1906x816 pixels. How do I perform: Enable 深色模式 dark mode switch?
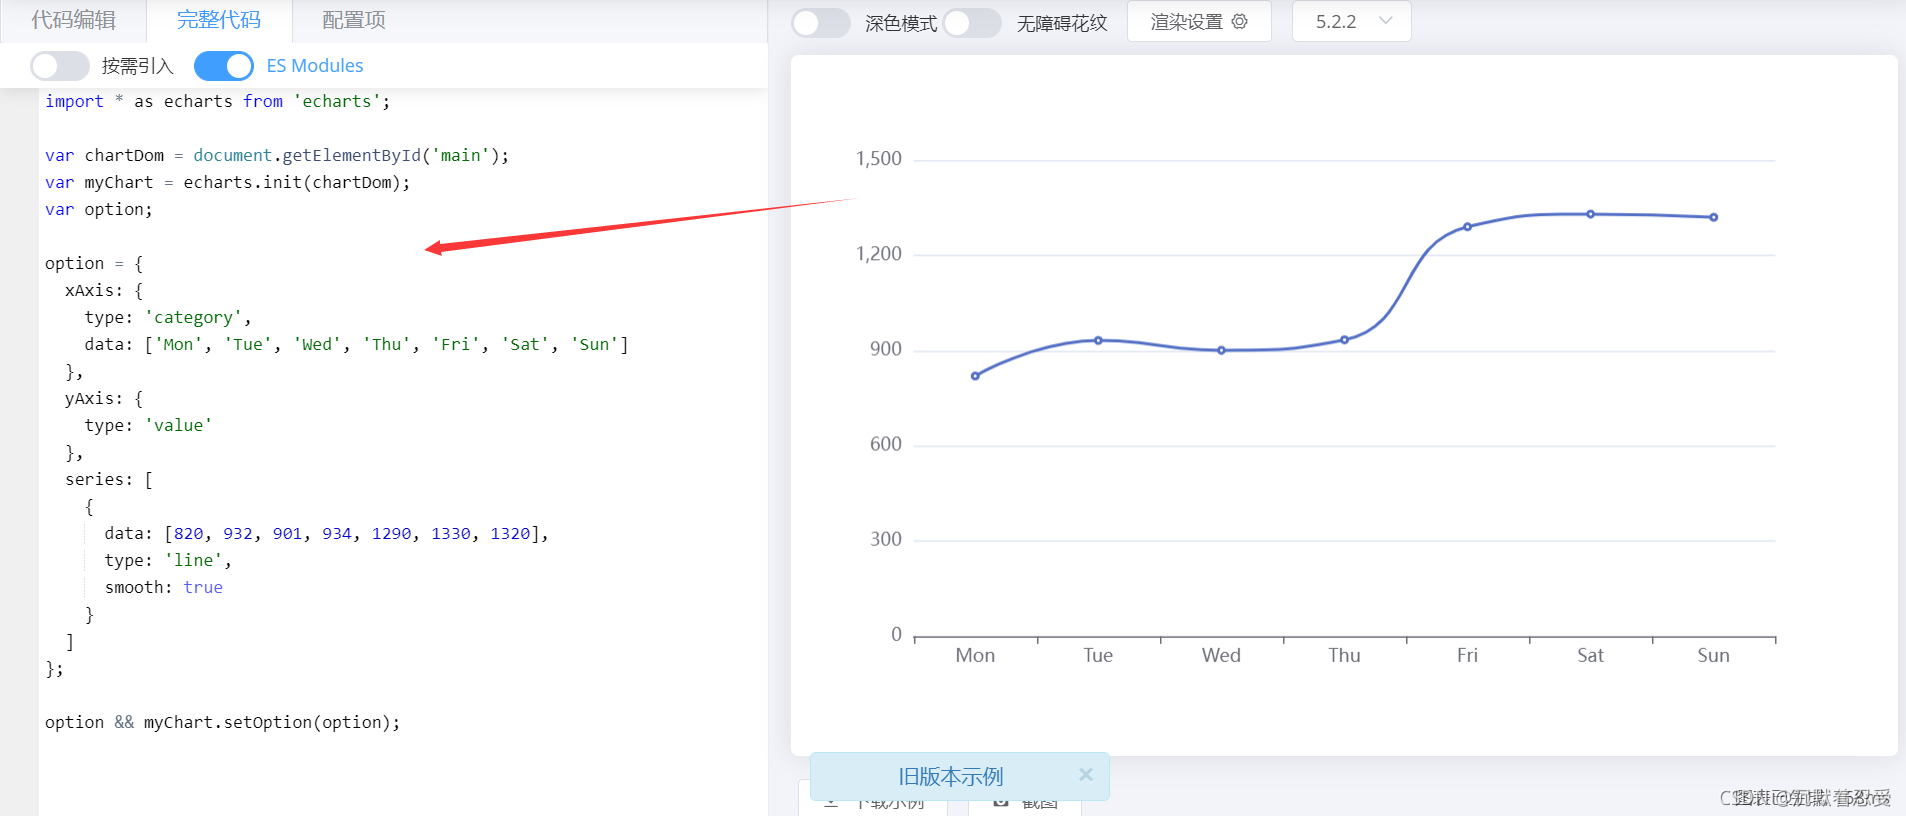point(821,23)
